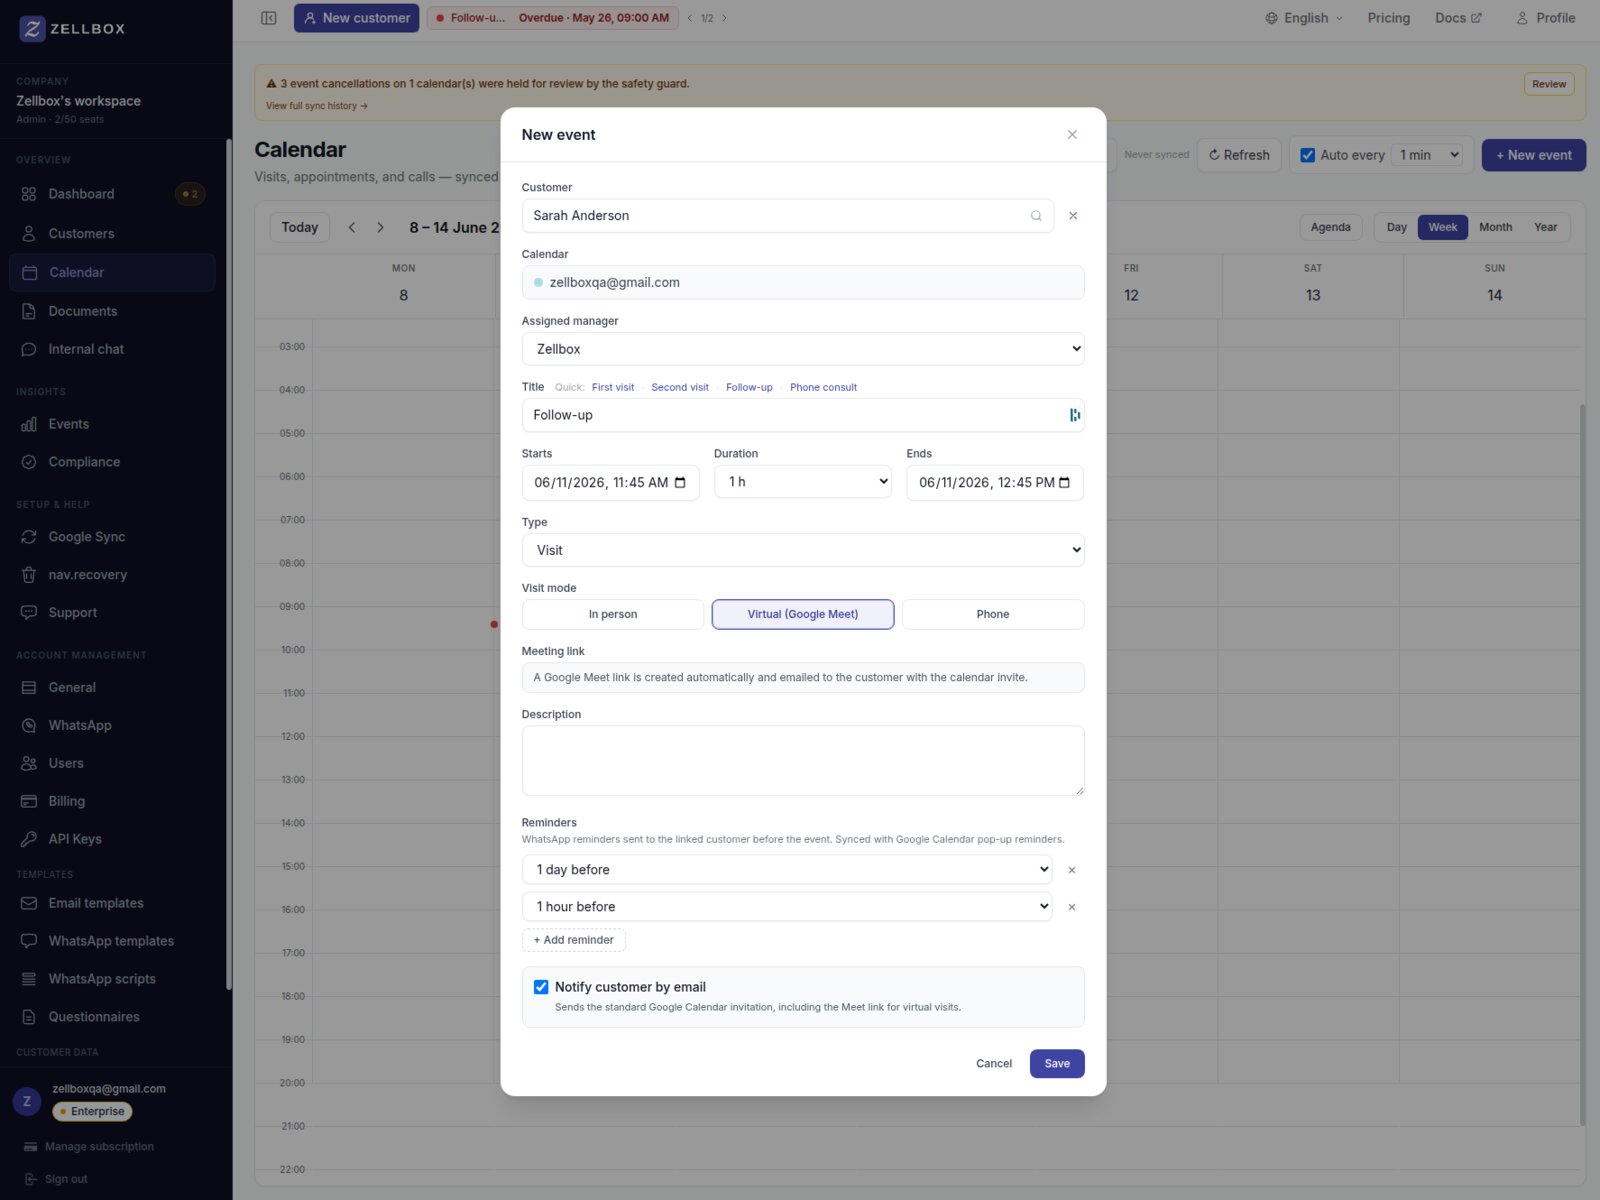Open Google Sync icon

click(29, 537)
